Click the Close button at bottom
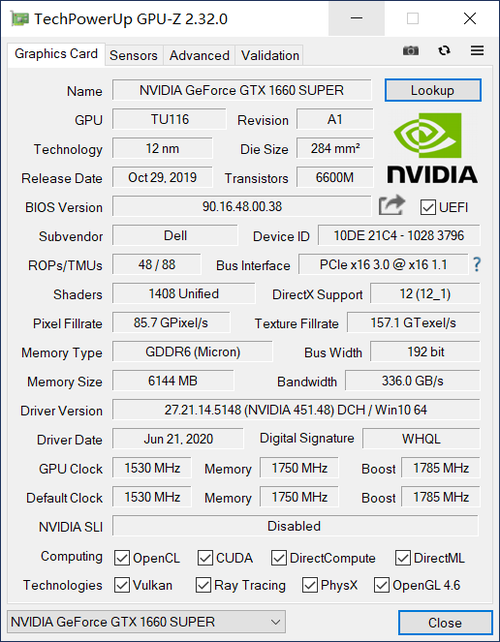 [x=445, y=623]
